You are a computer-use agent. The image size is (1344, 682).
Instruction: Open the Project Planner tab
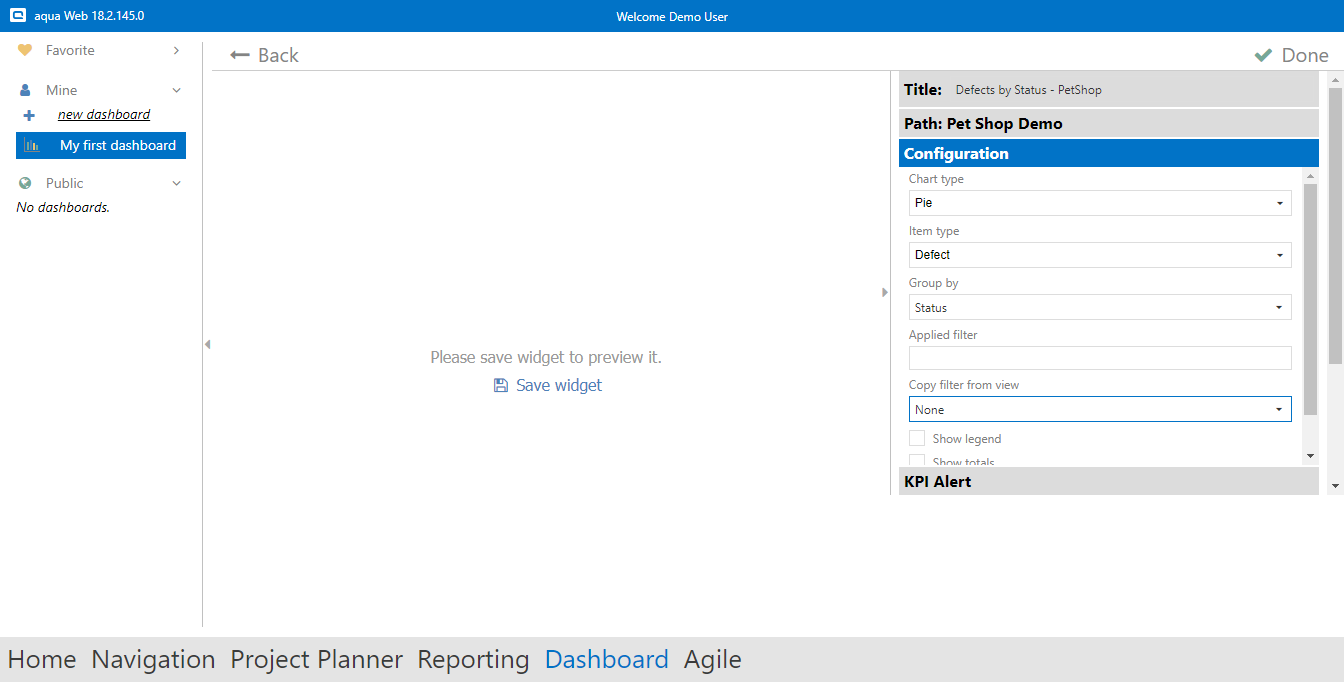316,659
